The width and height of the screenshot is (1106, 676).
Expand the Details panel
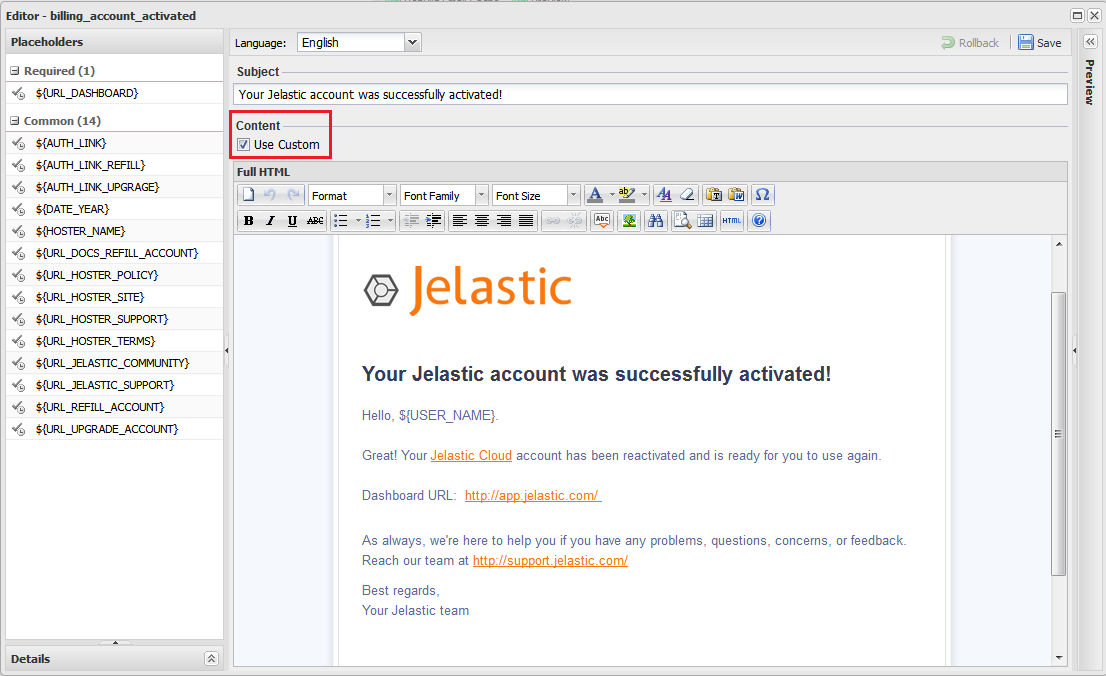click(x=211, y=658)
